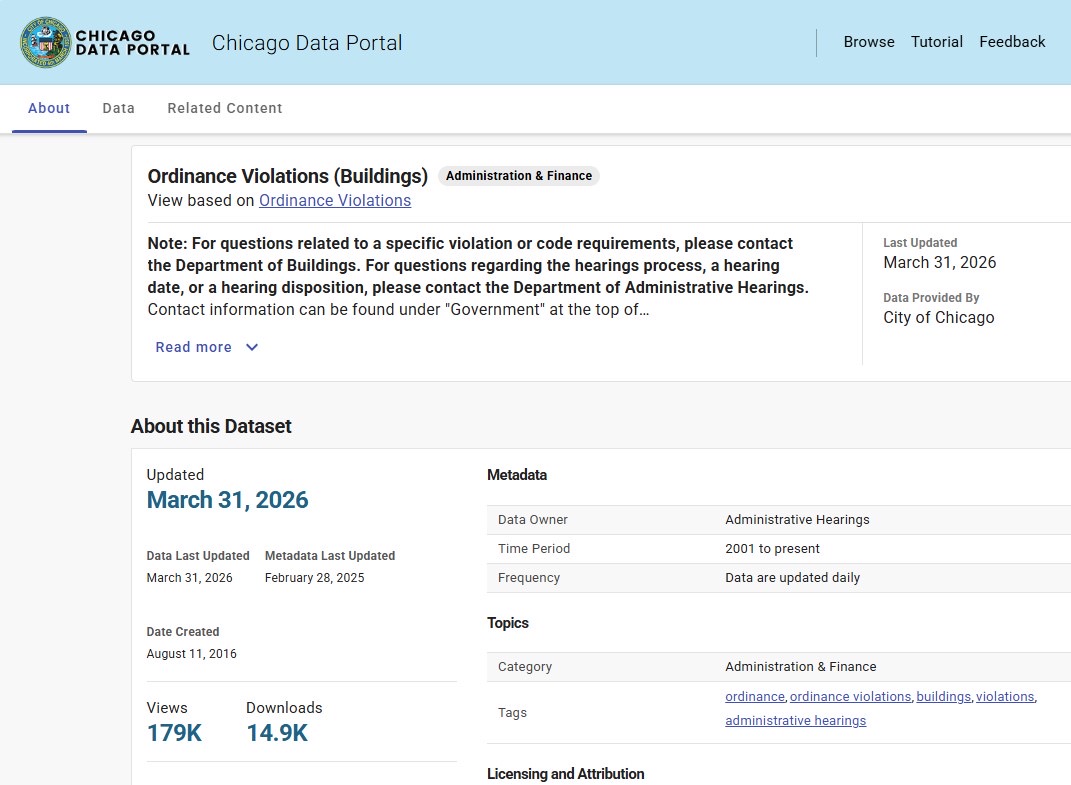Select the About tab
The image size is (1071, 785).
[49, 108]
